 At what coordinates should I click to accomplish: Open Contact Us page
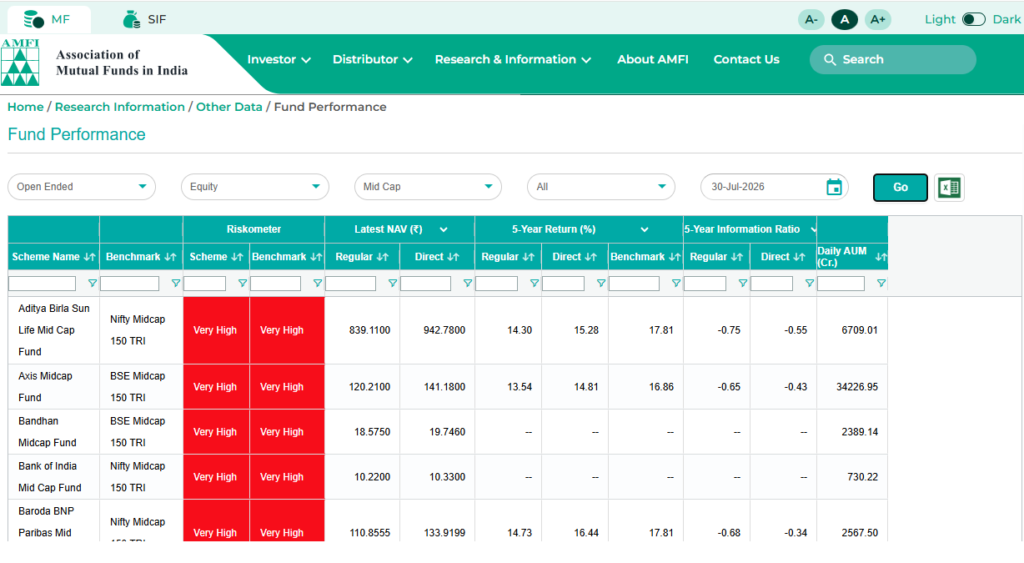tap(746, 59)
